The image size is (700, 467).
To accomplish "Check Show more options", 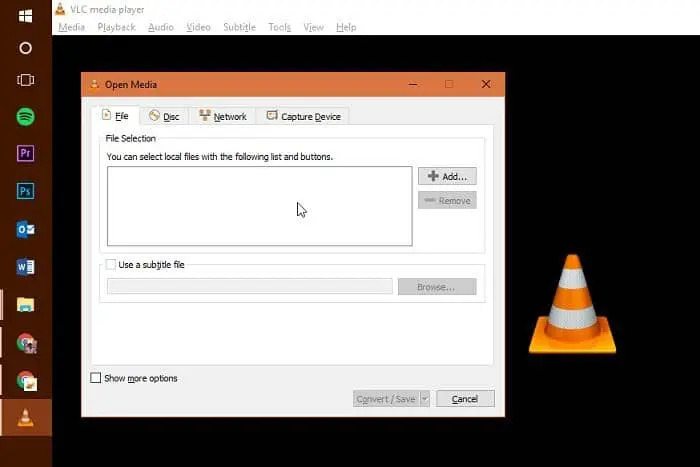I will pyautogui.click(x=96, y=378).
